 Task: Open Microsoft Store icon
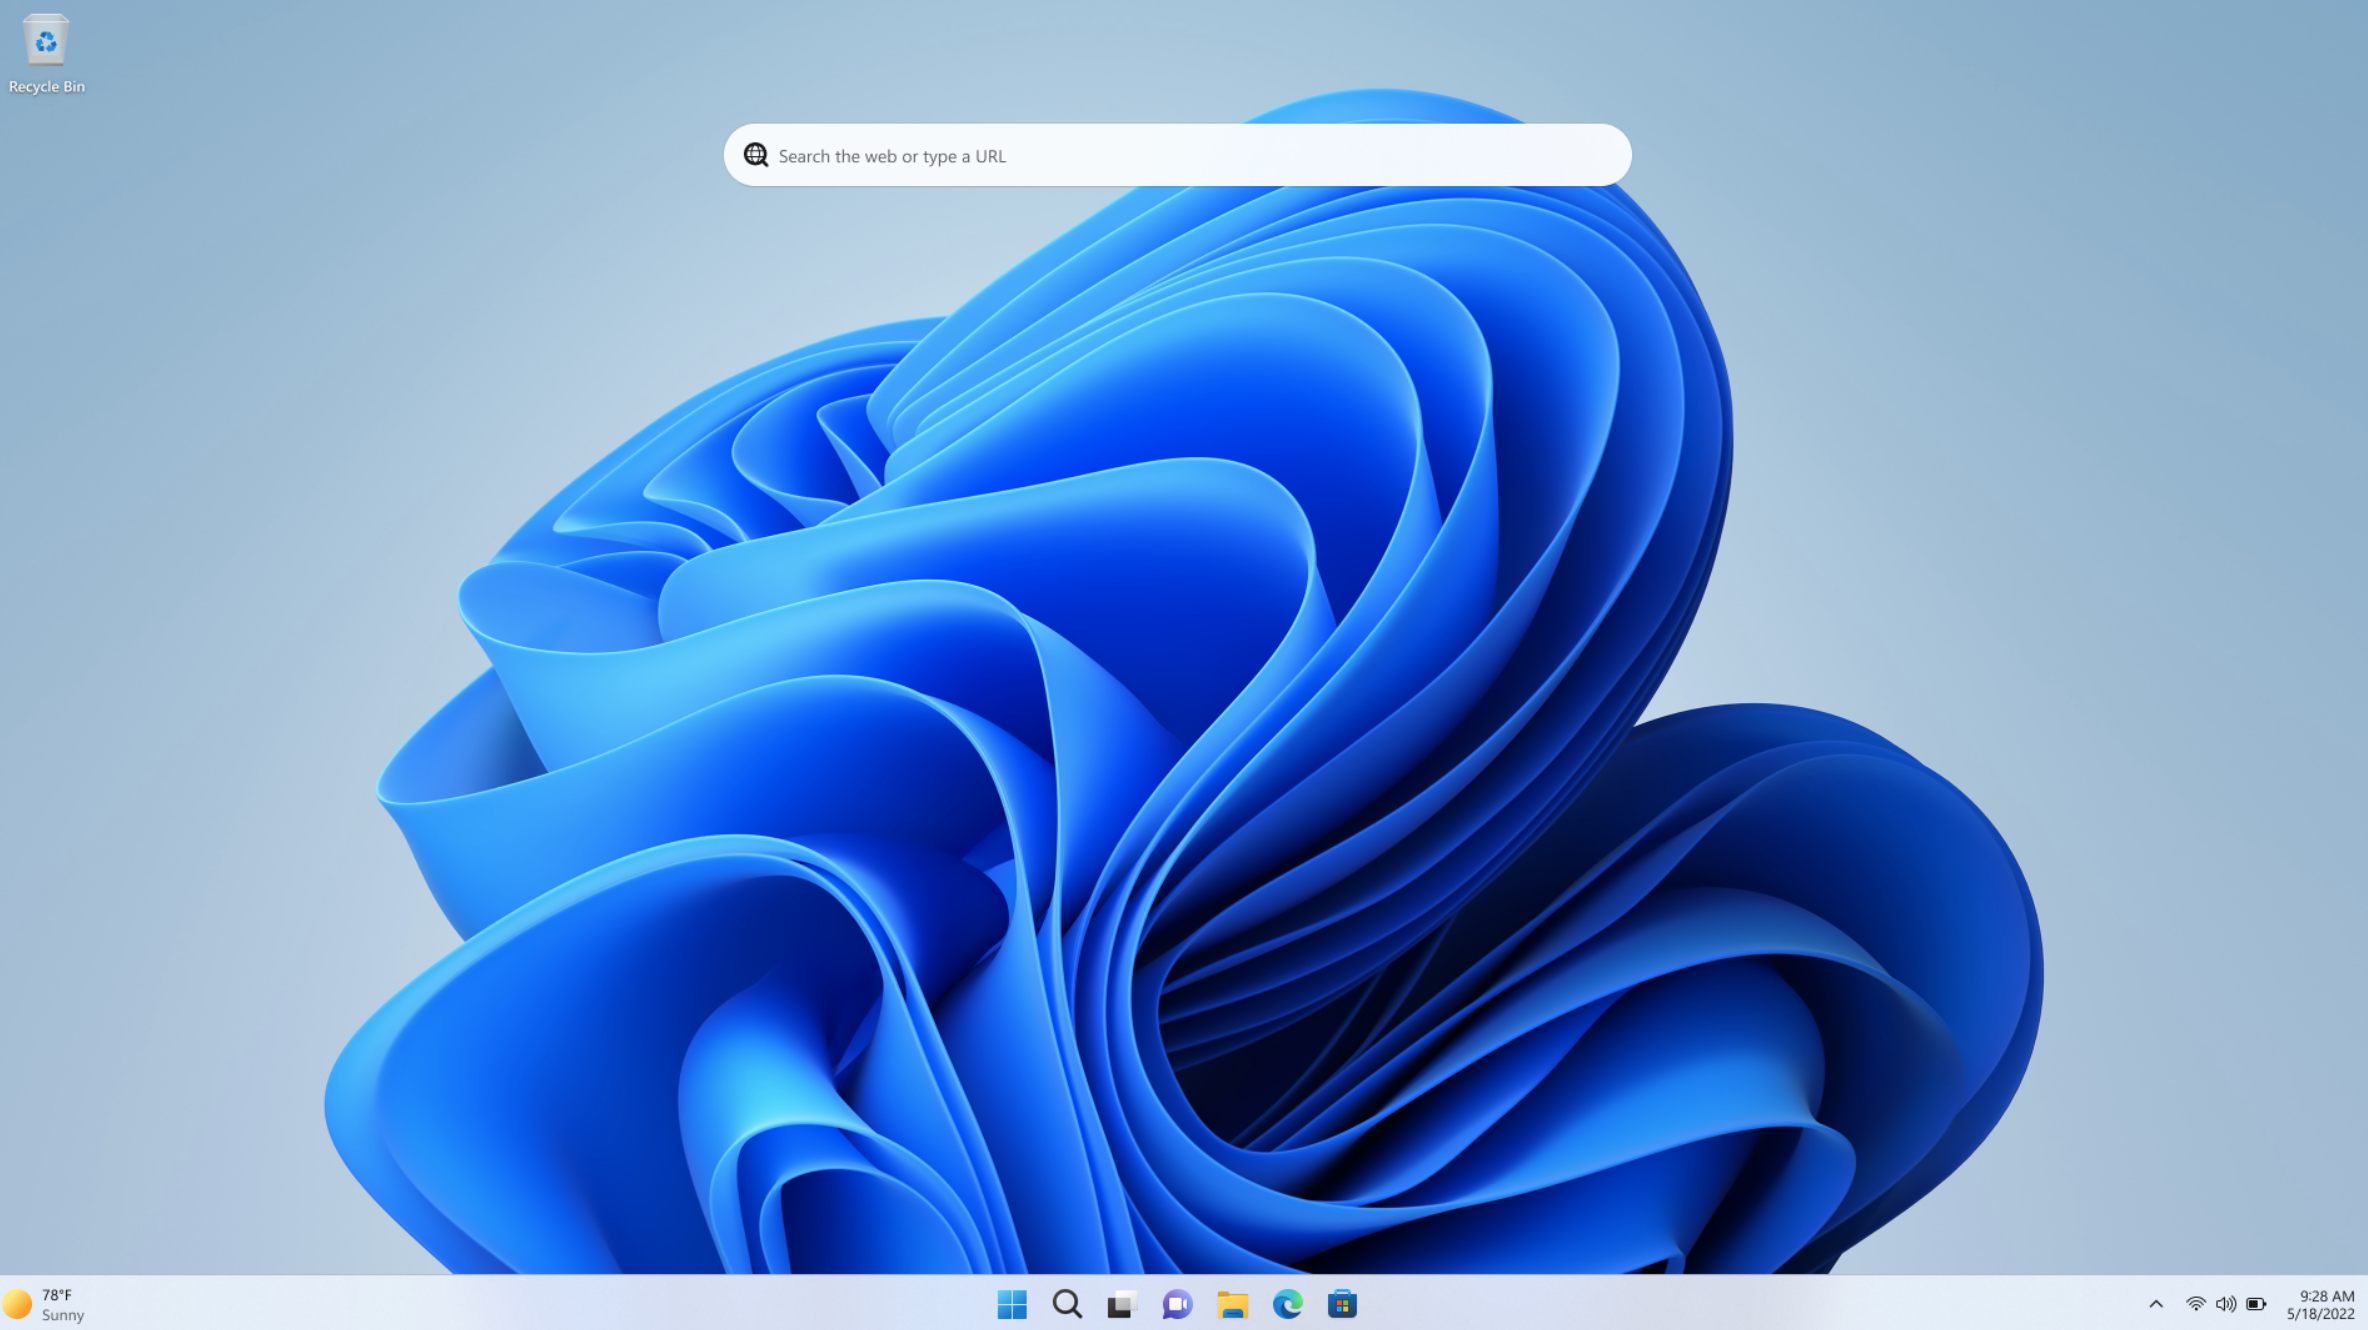[x=1342, y=1302]
